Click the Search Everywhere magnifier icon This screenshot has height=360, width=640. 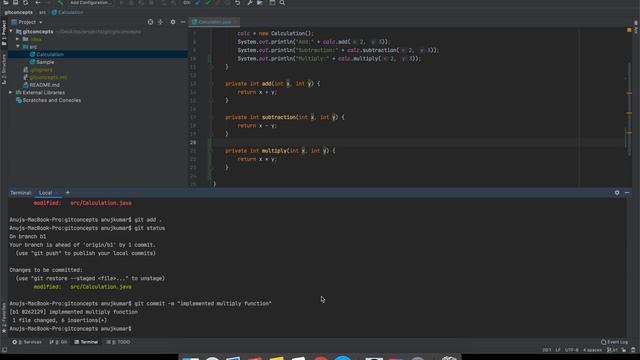tap(282, 2)
